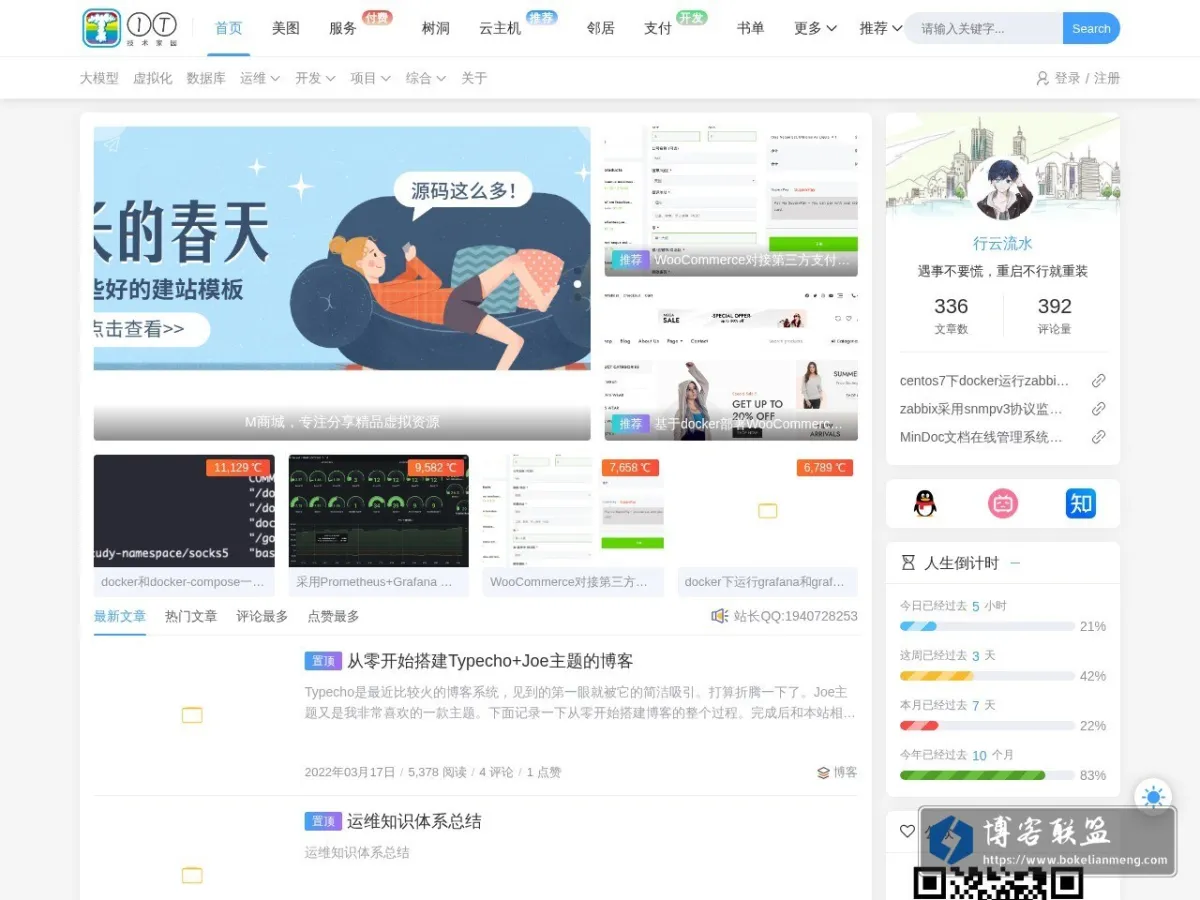
Task: Open the Bilibili pink icon link
Action: click(x=1003, y=503)
